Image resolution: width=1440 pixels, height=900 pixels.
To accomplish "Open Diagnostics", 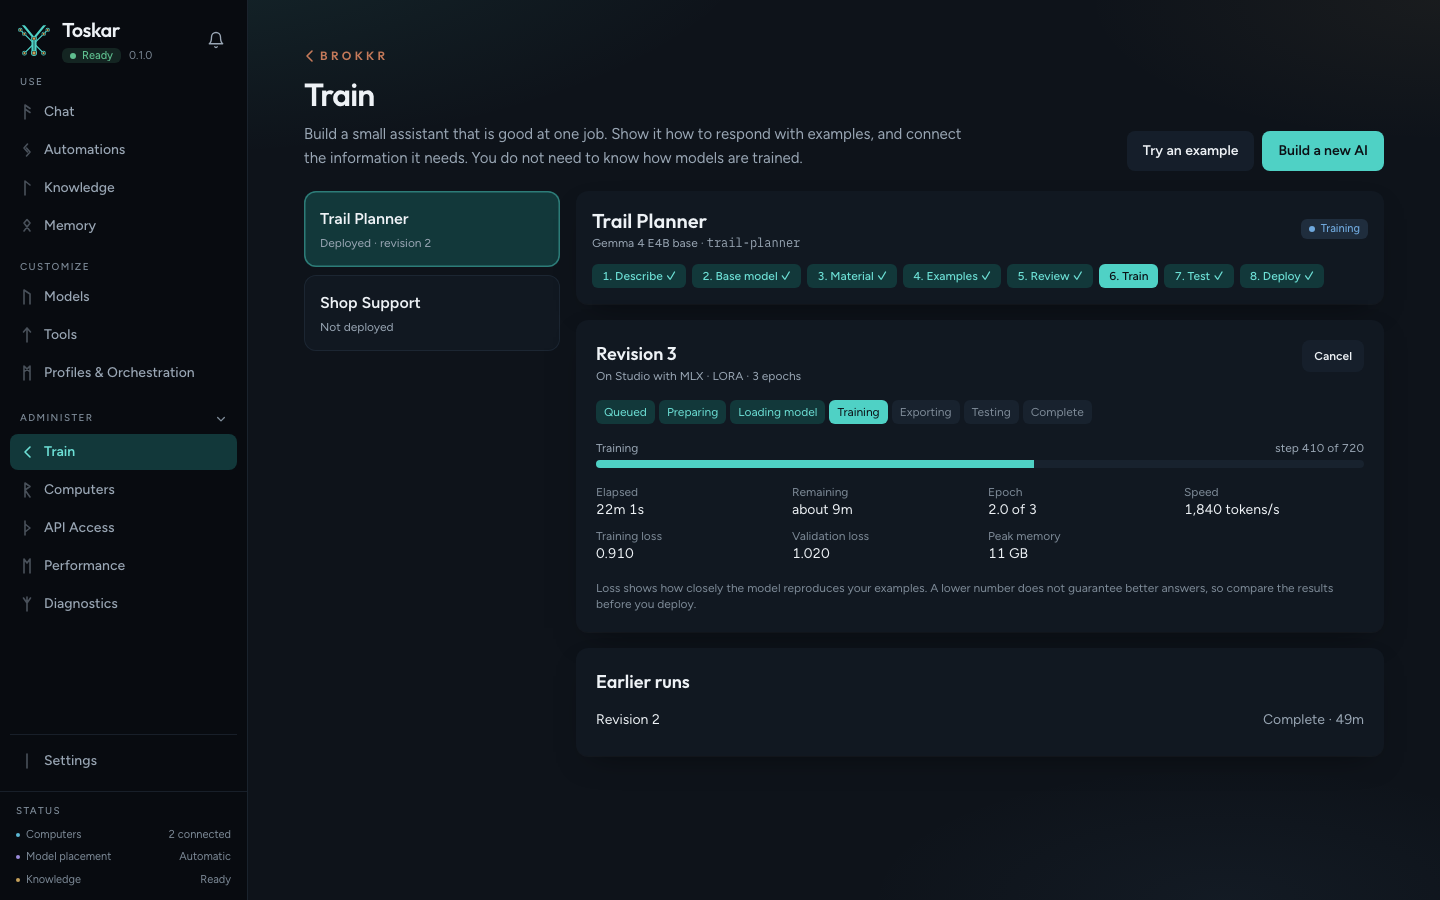I will coord(123,604).
